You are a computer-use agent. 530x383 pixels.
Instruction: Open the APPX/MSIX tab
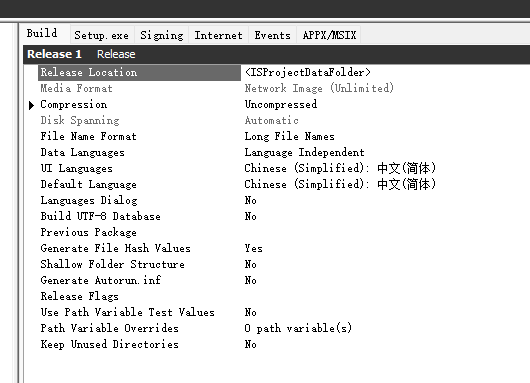click(329, 35)
